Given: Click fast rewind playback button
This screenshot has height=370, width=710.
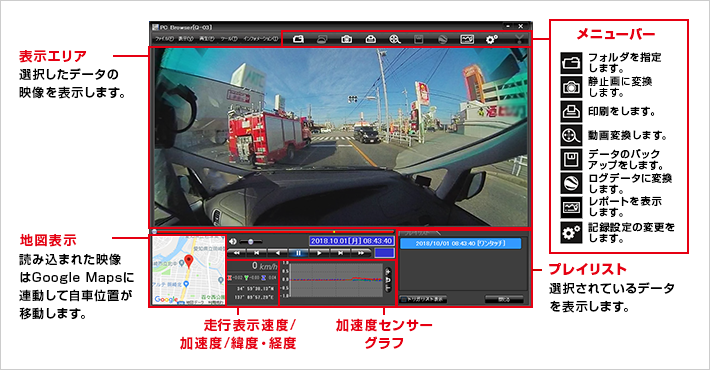Looking at the screenshot, I should [236, 253].
